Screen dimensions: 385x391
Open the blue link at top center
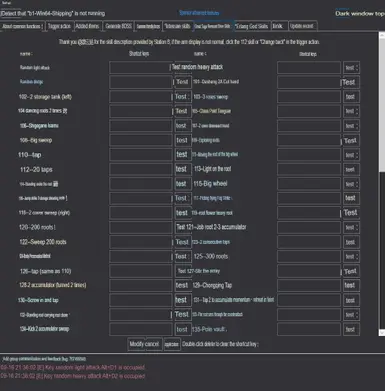tap(199, 13)
